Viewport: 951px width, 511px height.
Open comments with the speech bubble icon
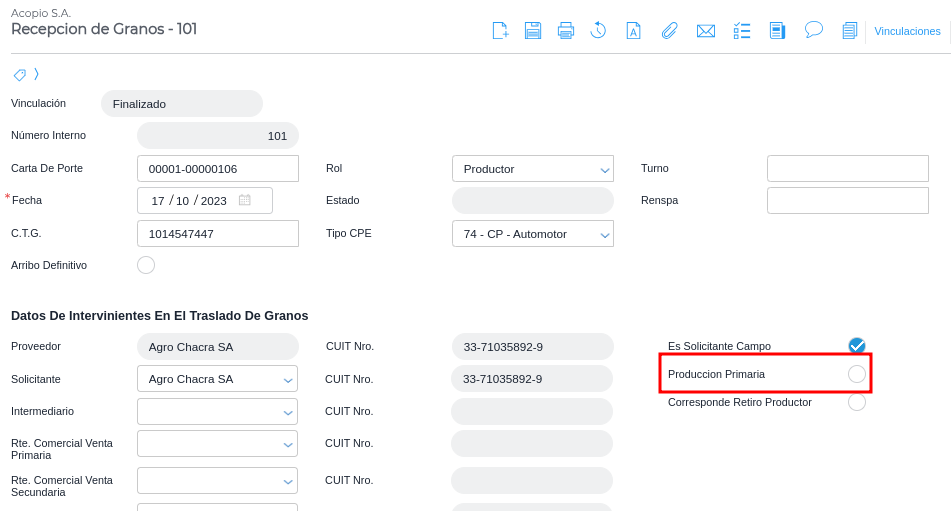814,30
